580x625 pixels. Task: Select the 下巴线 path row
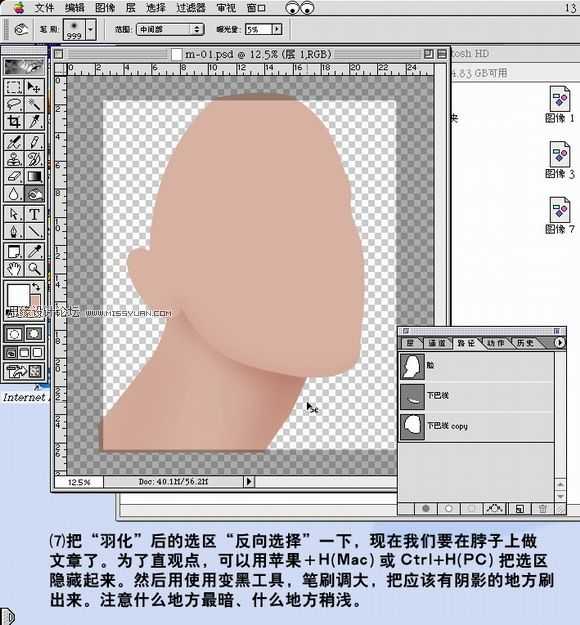(x=477, y=396)
